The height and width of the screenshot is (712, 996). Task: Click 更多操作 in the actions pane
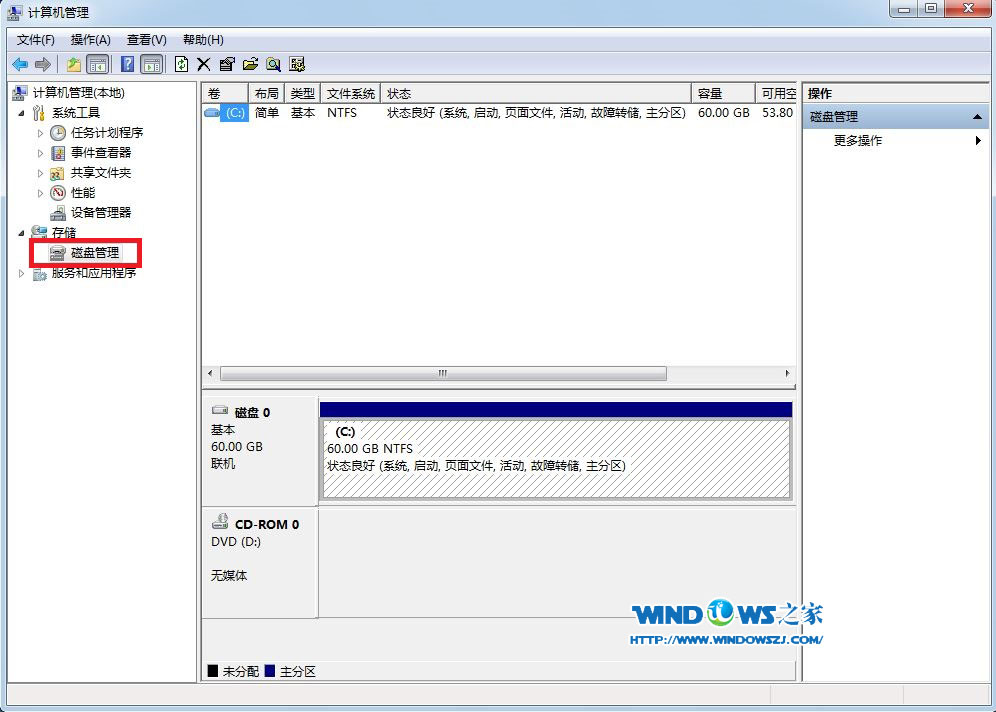tap(858, 141)
